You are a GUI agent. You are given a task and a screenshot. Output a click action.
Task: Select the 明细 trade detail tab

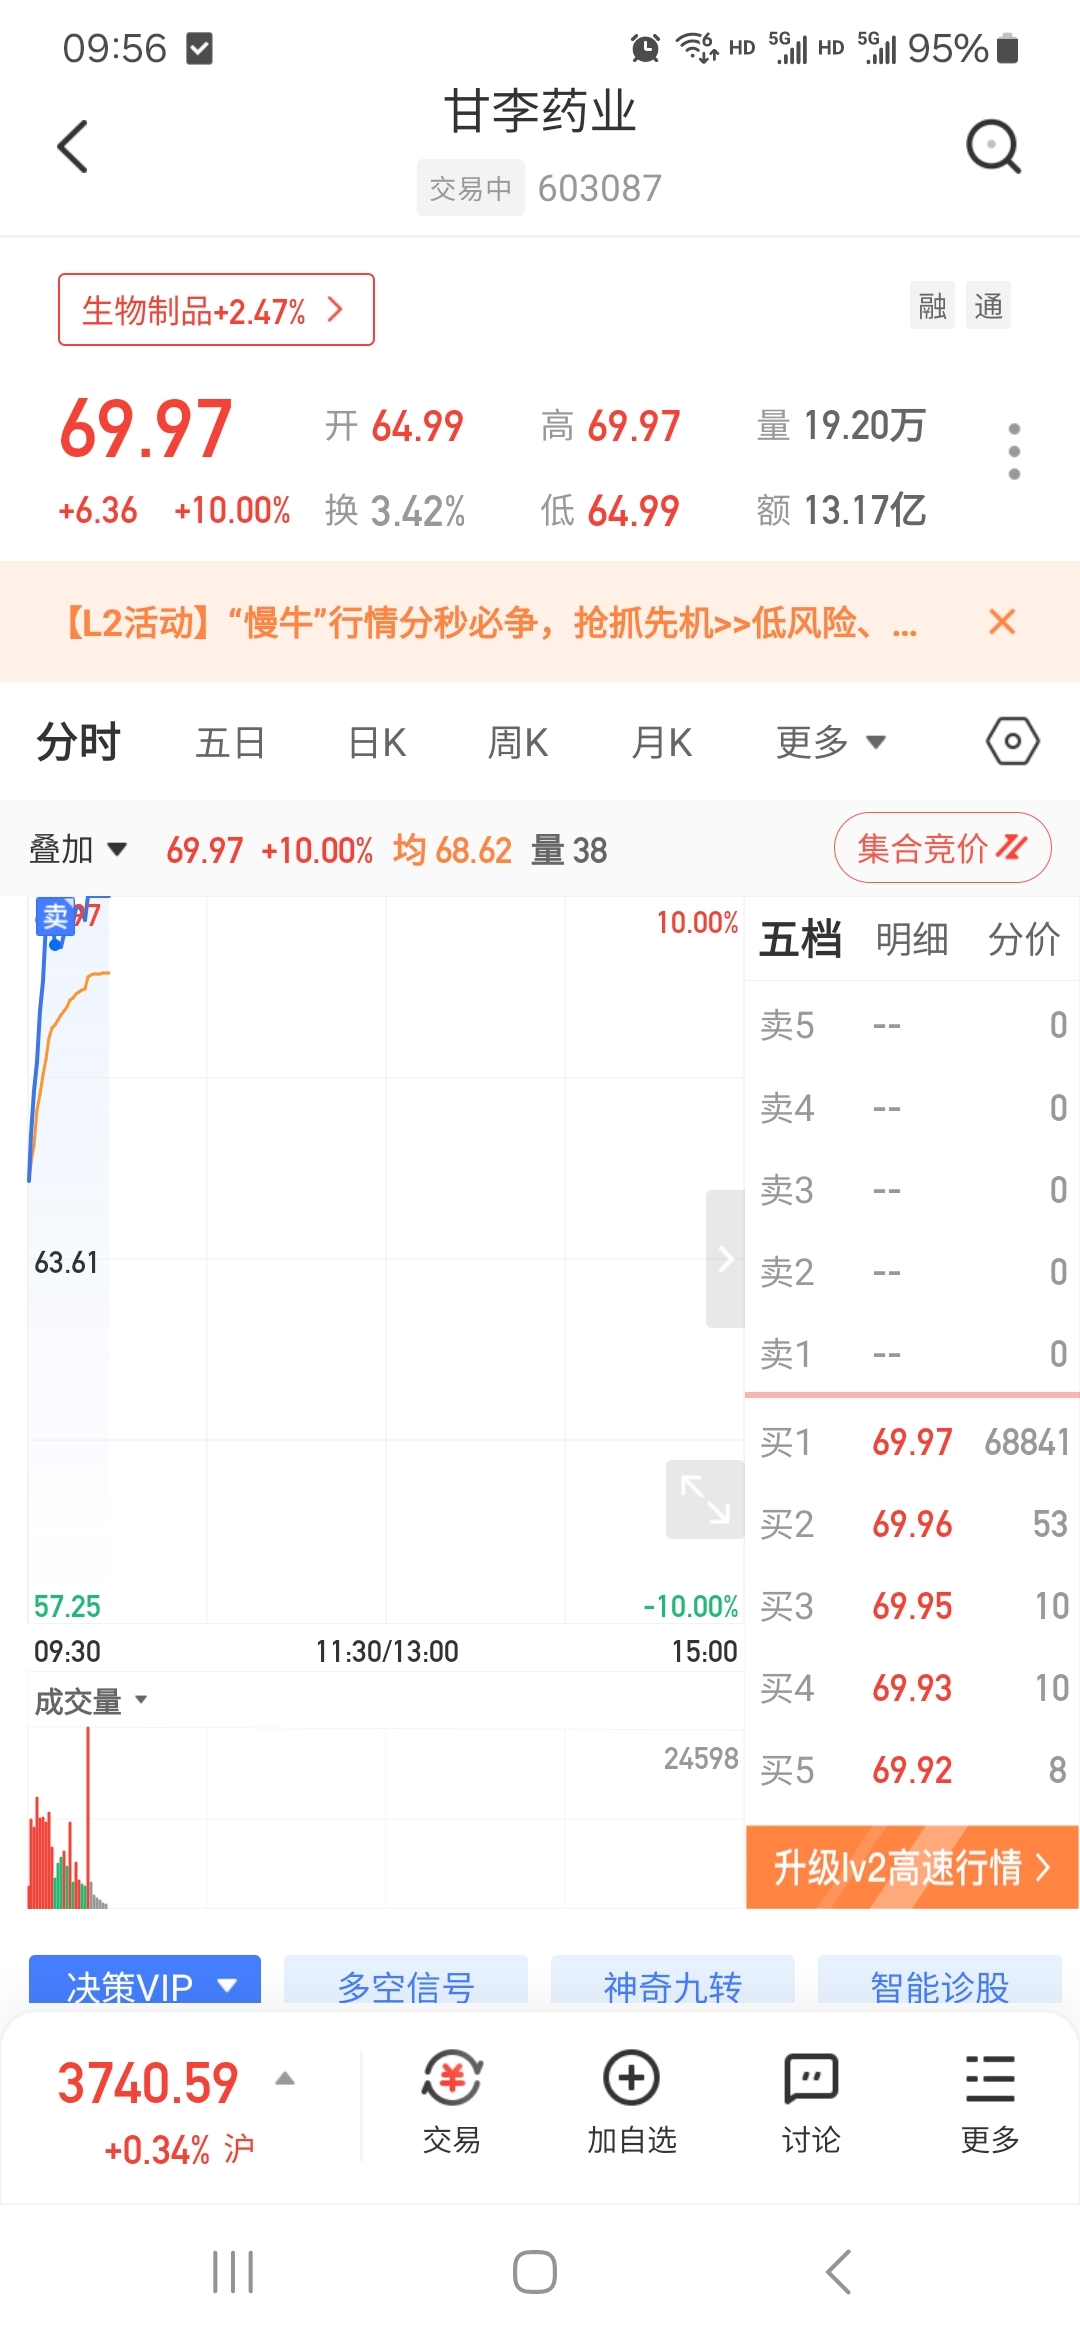[912, 940]
